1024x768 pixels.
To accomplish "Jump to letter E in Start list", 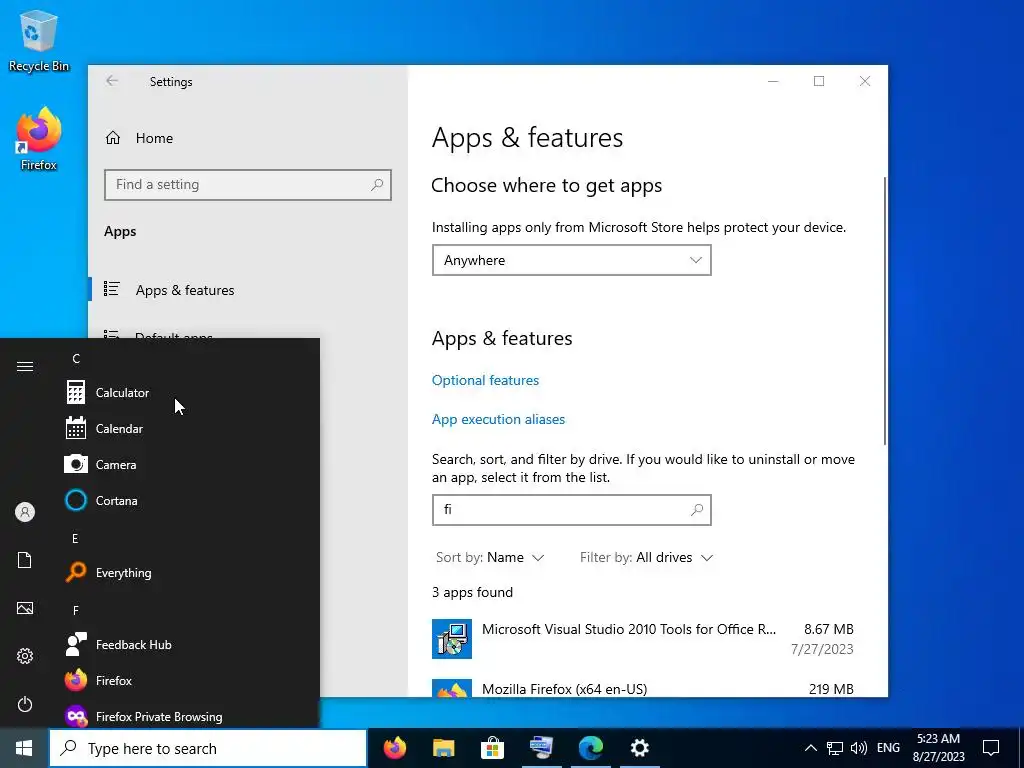I will (x=75, y=538).
